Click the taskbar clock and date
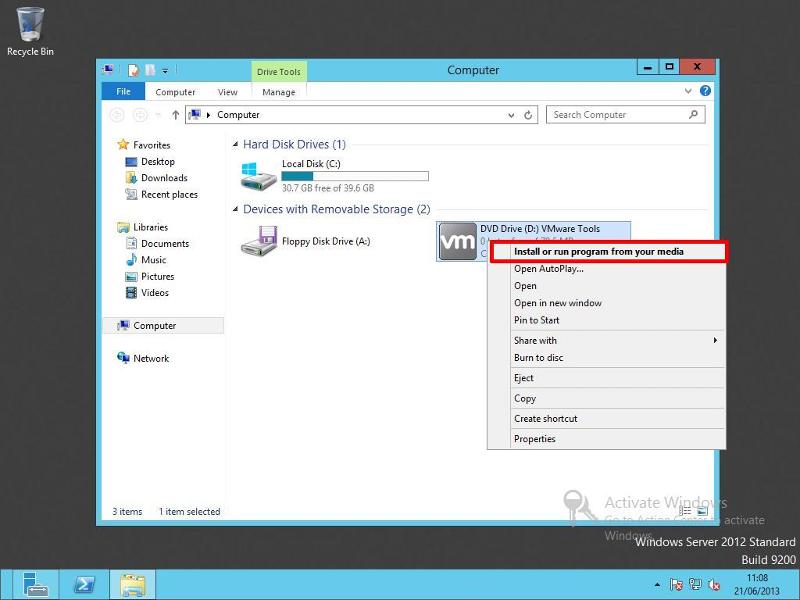 [x=757, y=585]
